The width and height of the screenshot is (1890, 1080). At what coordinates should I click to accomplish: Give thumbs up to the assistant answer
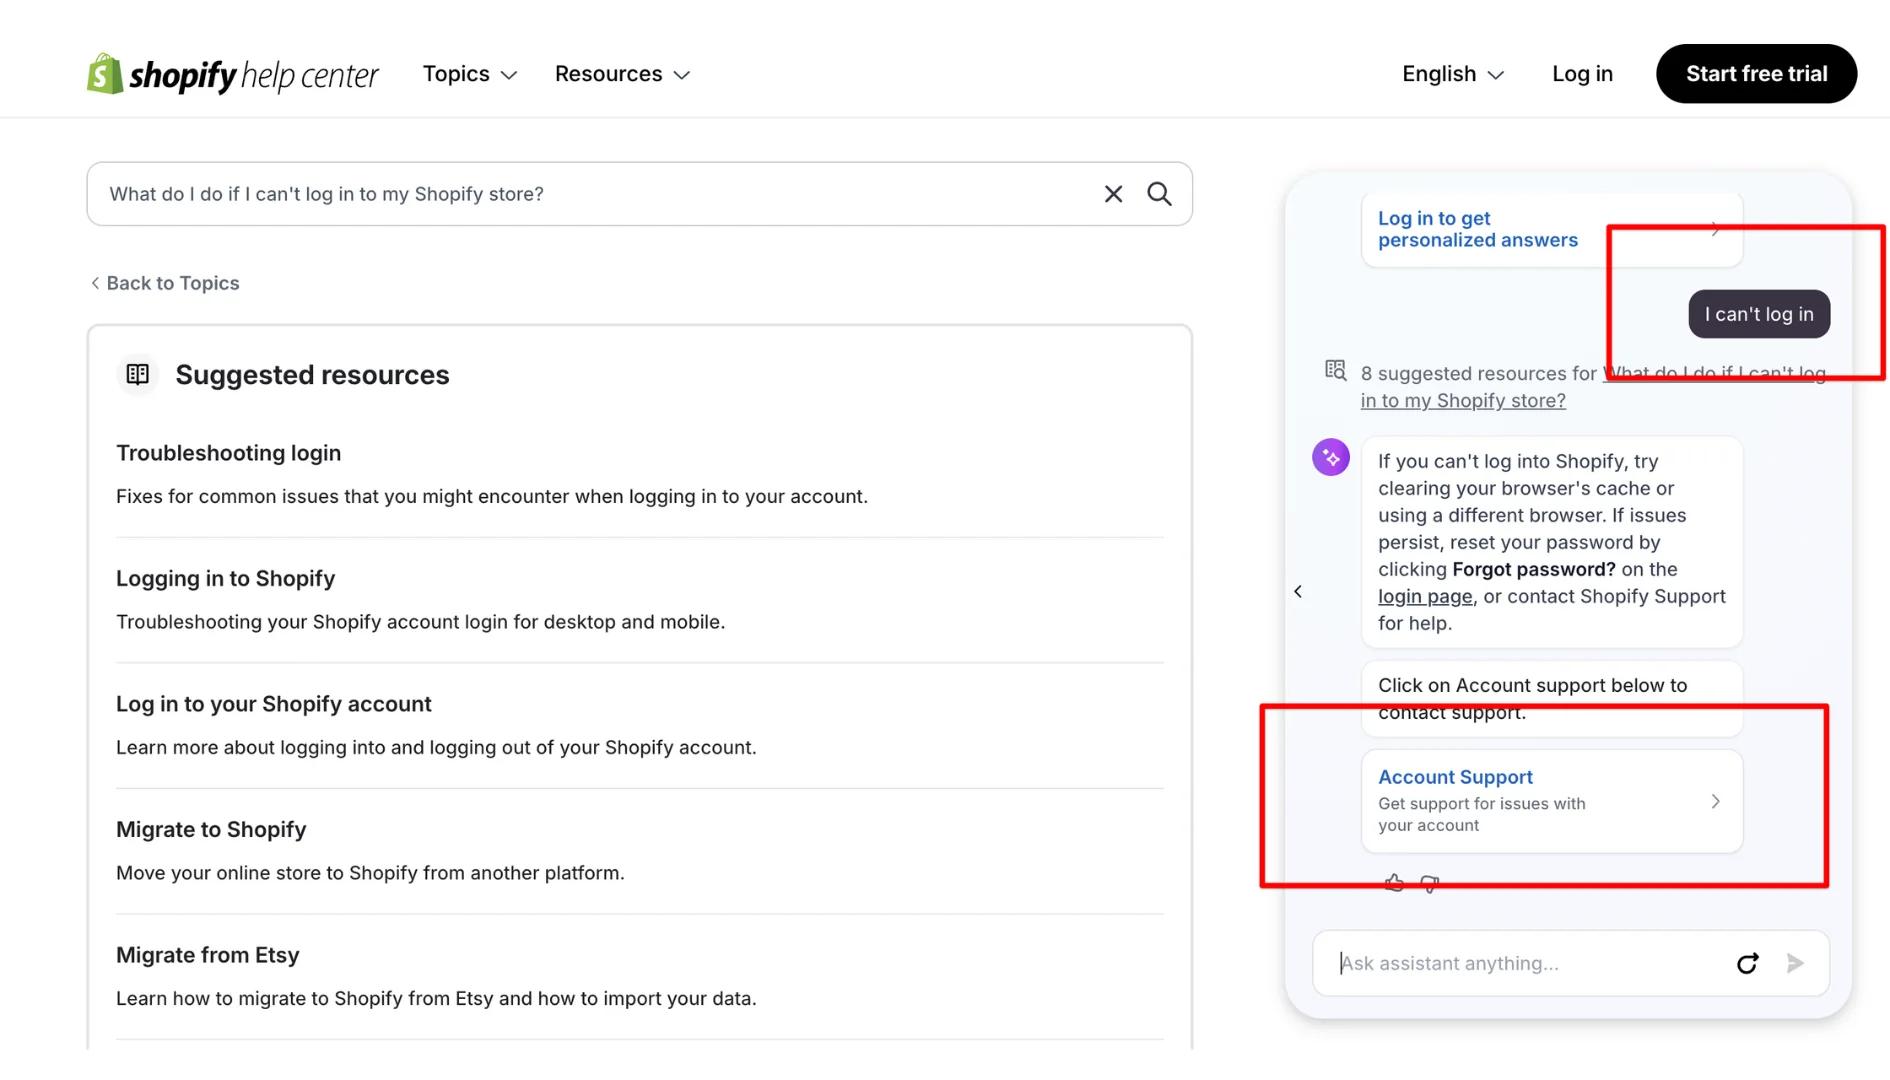pyautogui.click(x=1394, y=883)
